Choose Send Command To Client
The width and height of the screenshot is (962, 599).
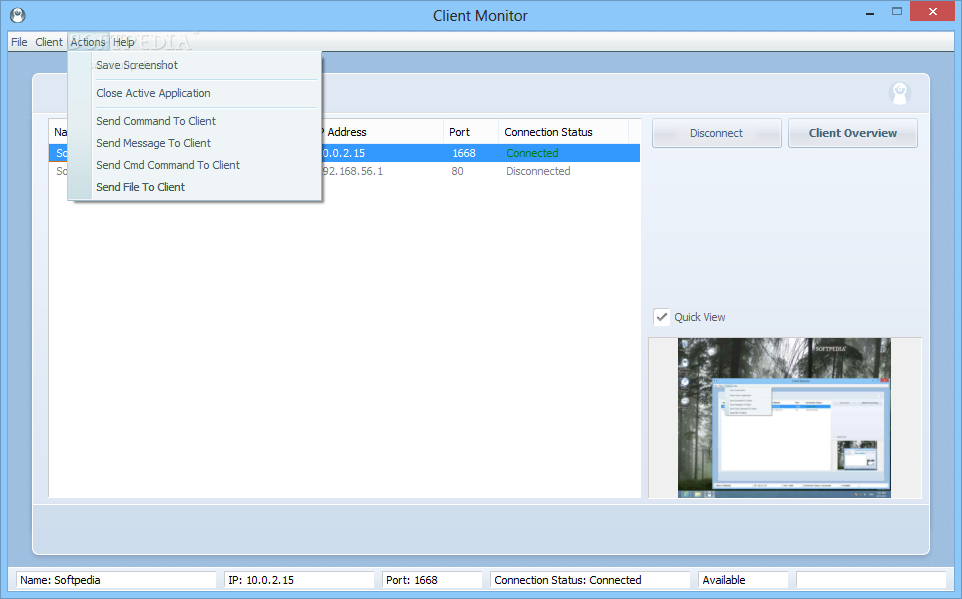[156, 121]
